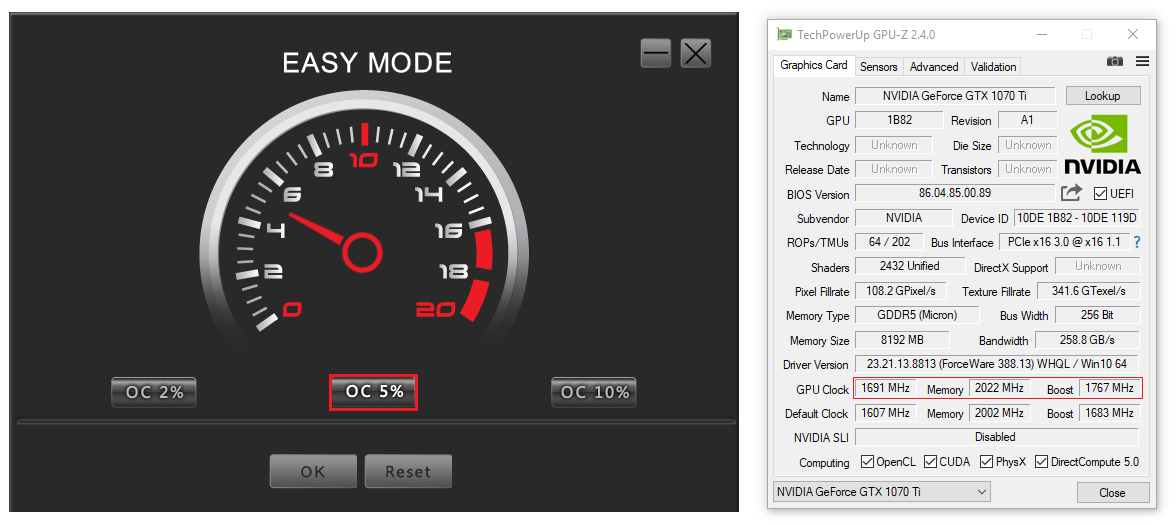Image resolution: width=1176 pixels, height=525 pixels.
Task: Click the Bus Width value 256 Bit
Action: pos(1097,315)
